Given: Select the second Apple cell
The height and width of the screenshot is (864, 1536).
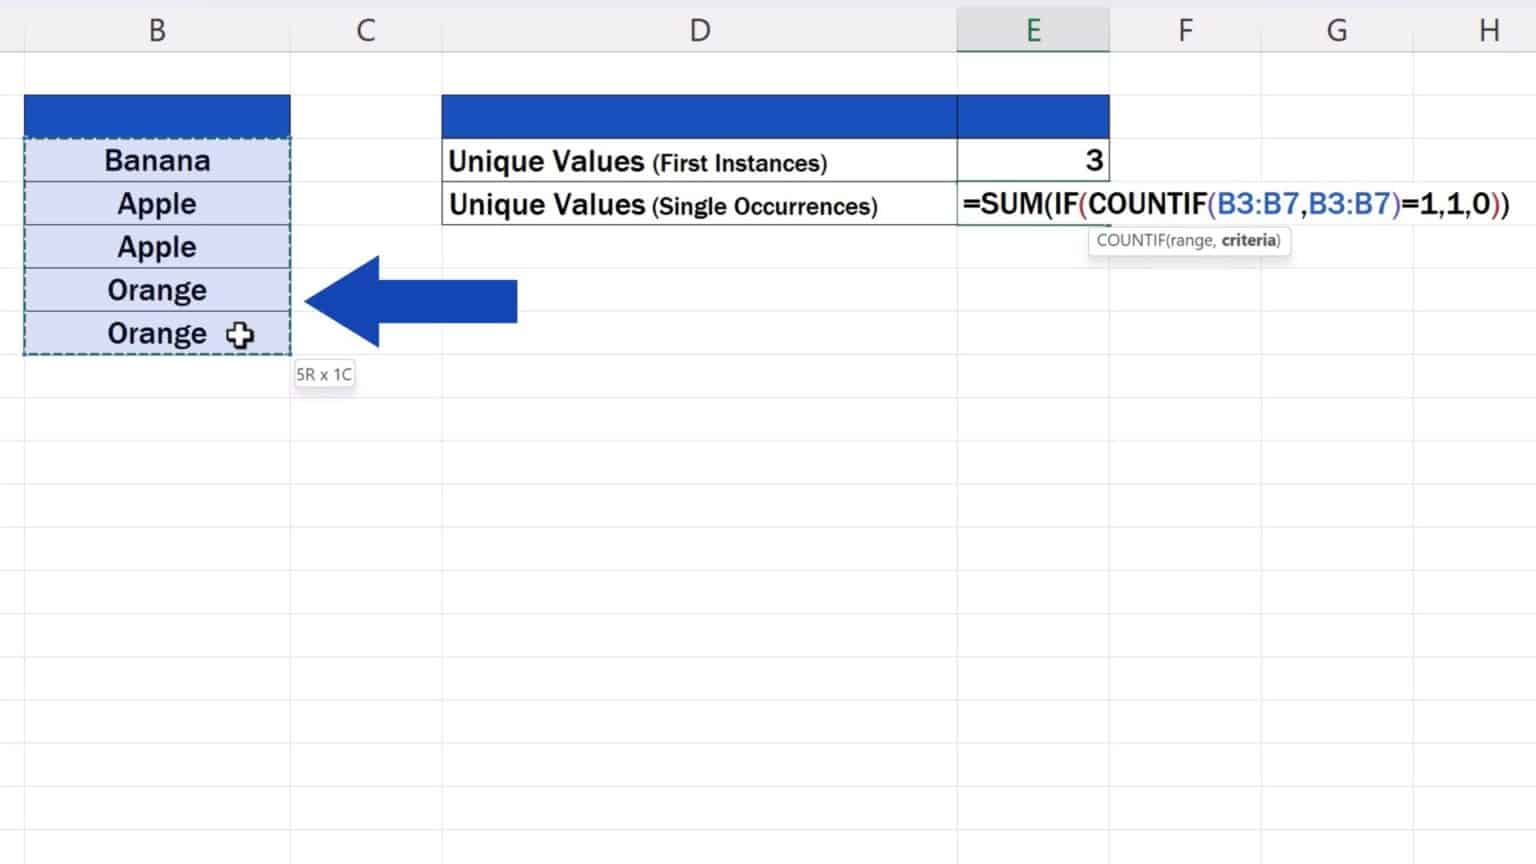Looking at the screenshot, I should click(156, 246).
